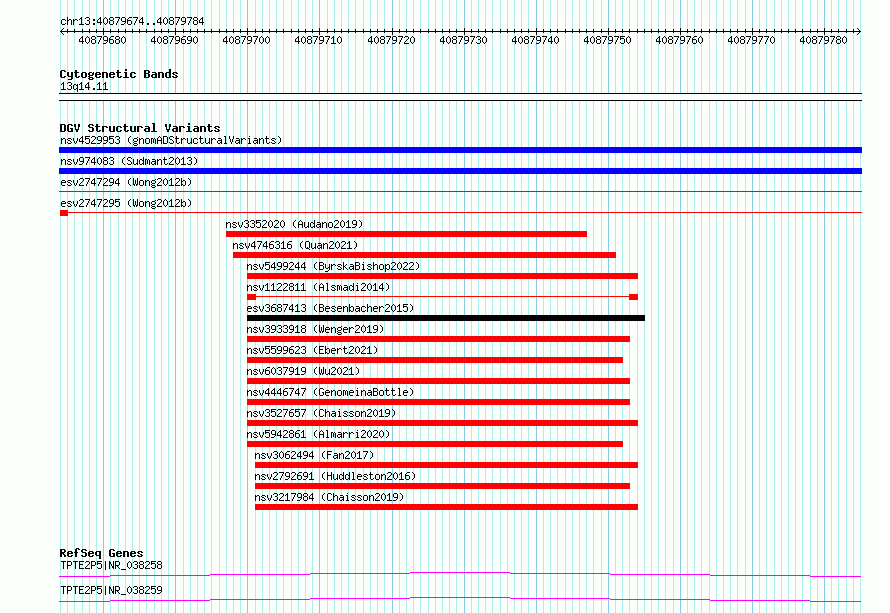Open the nsv974083 (Sudmant2013) label
The height and width of the screenshot is (613, 890).
[129, 161]
